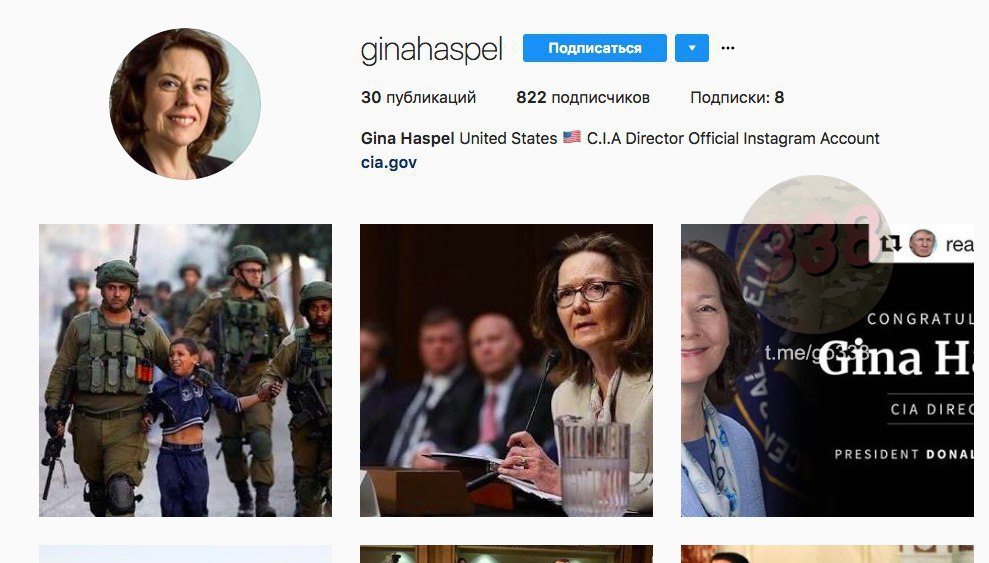Open the cia.gov website link
Viewport: 989px width, 563px height.
(x=389, y=163)
